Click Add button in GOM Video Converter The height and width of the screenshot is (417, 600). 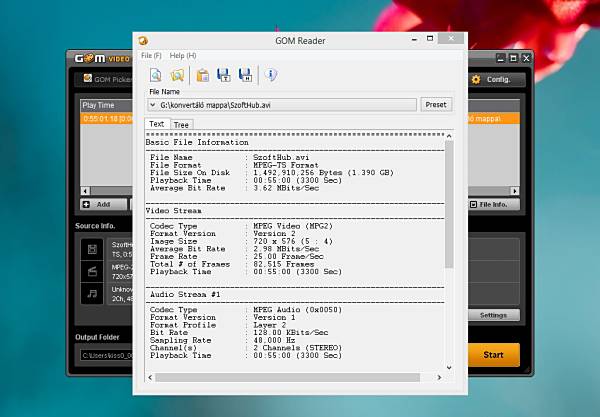(103, 205)
